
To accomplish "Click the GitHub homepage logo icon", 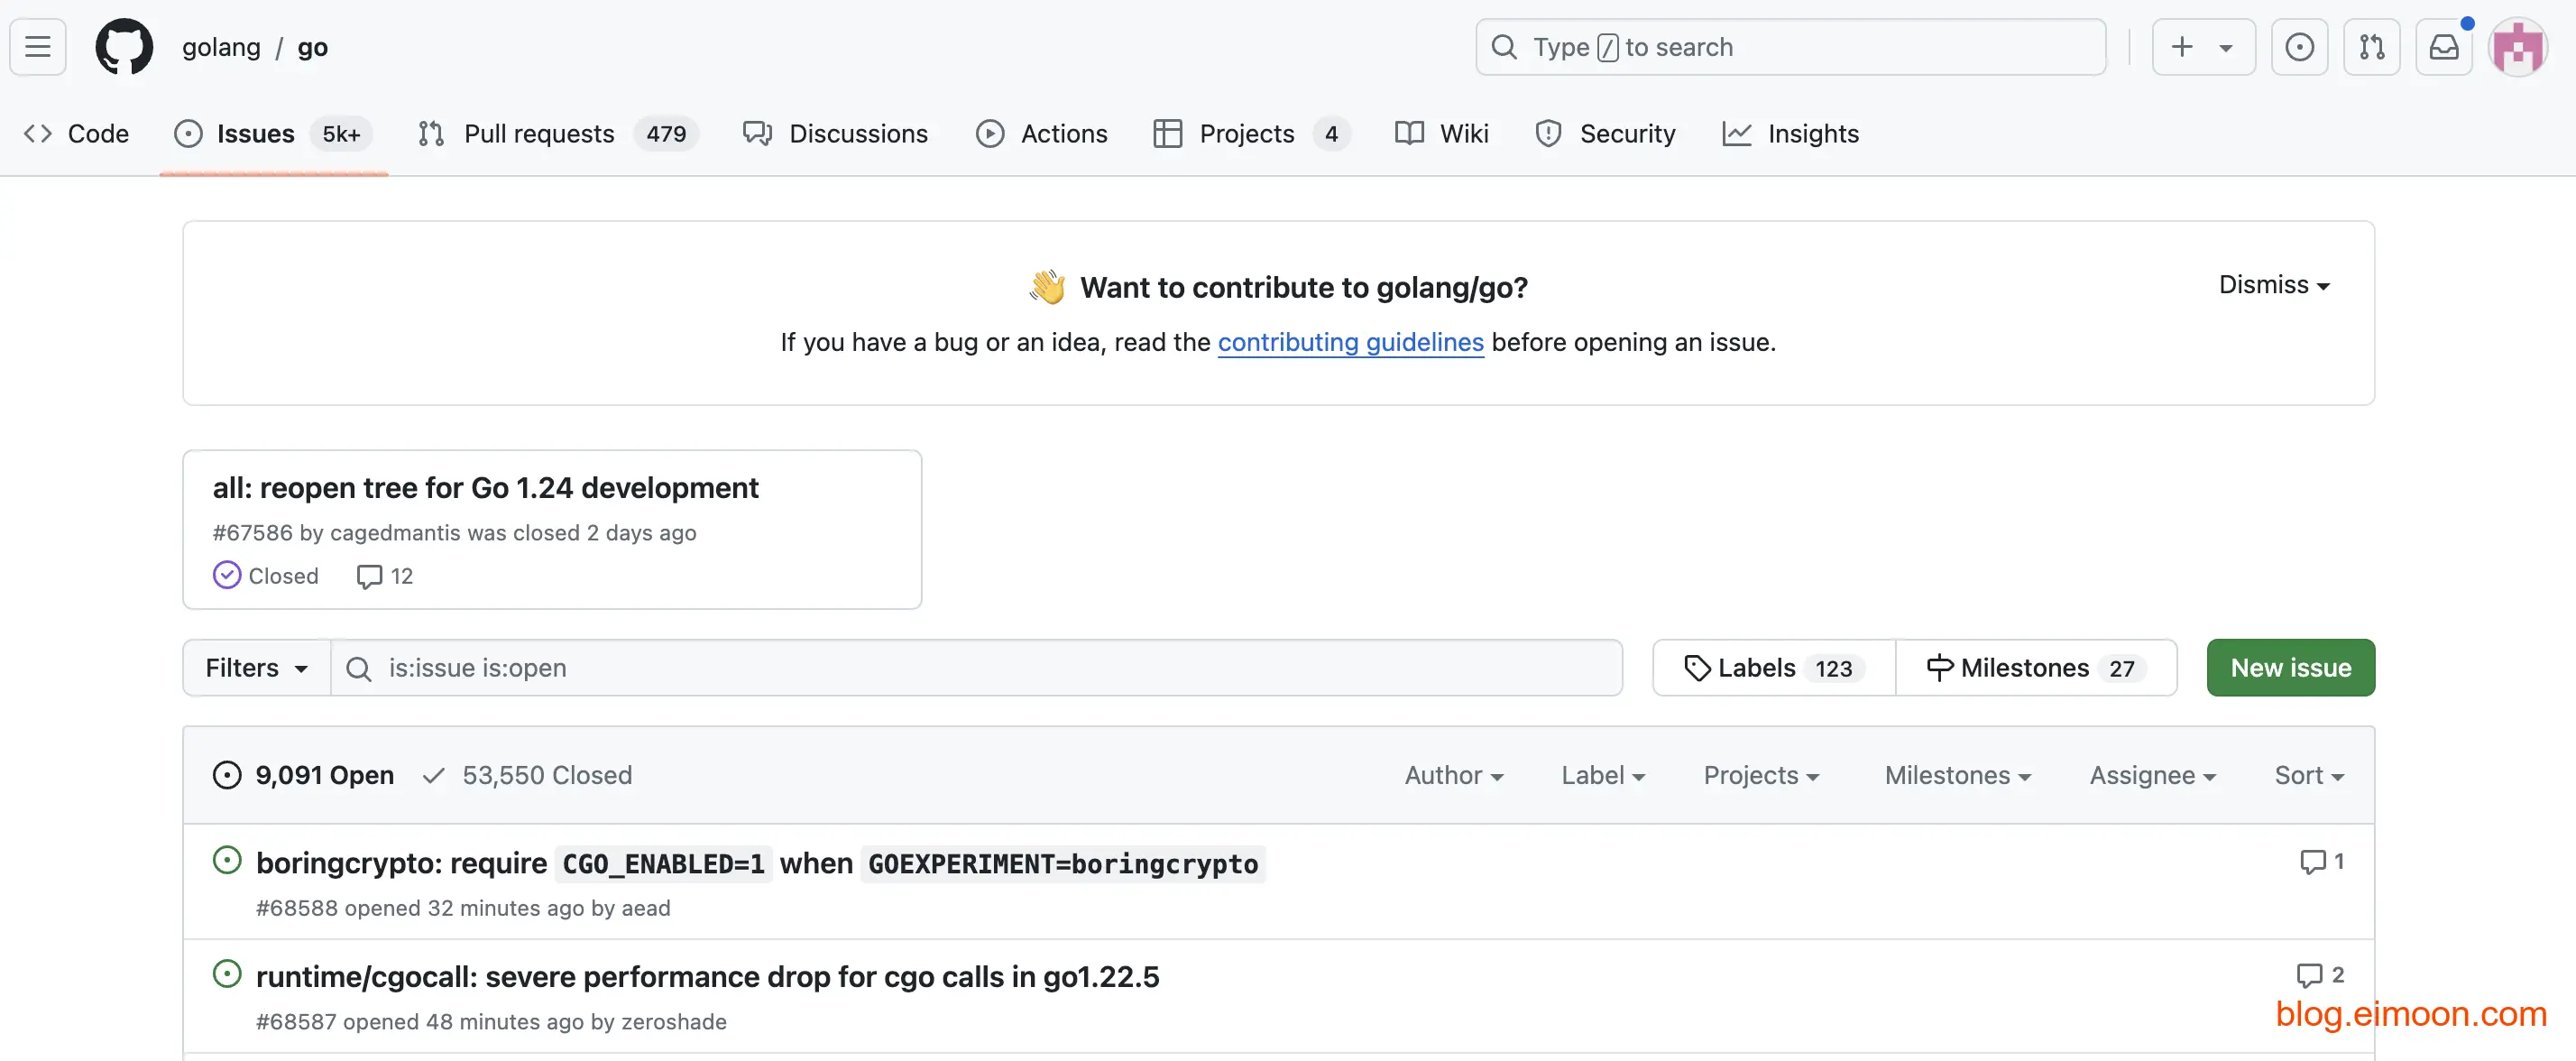I will pos(124,46).
